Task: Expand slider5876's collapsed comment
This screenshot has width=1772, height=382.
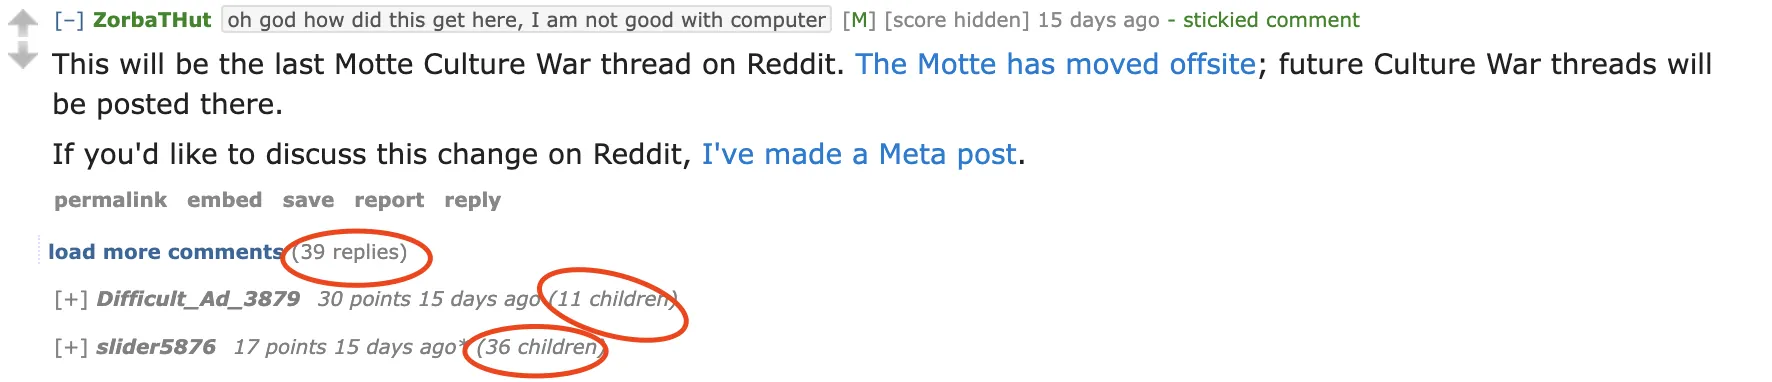Action: [71, 347]
